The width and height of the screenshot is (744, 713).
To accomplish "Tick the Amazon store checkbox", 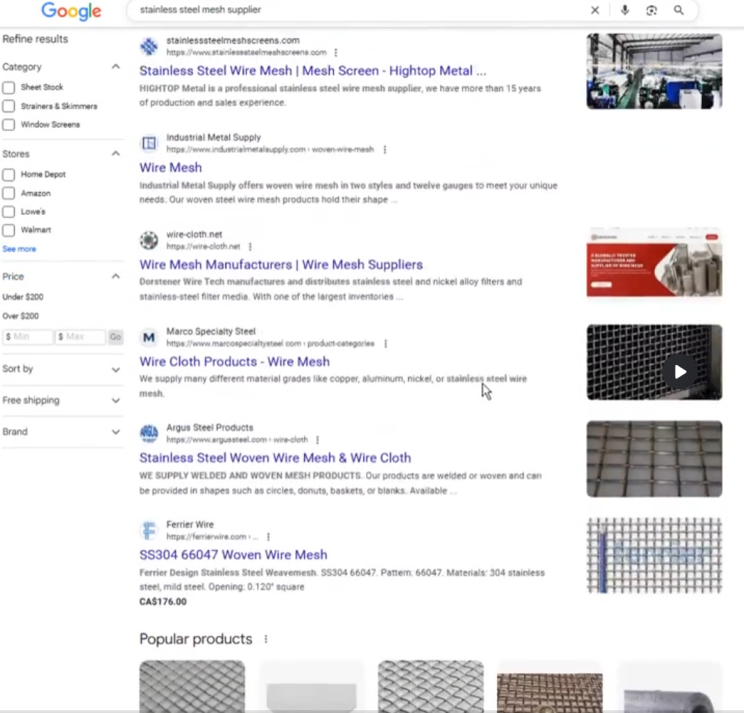I will coord(9,193).
